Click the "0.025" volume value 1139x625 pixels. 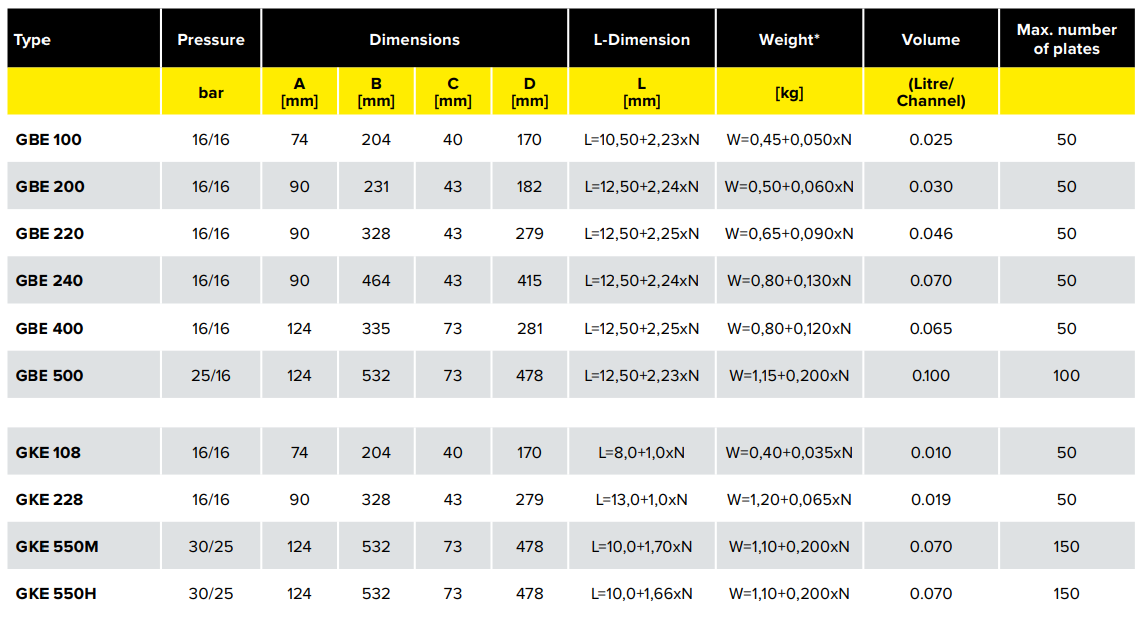pyautogui.click(x=931, y=140)
